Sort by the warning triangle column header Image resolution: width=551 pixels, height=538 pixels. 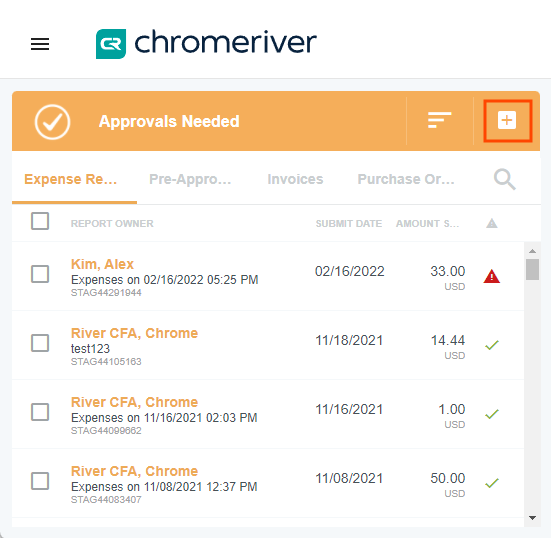[492, 223]
